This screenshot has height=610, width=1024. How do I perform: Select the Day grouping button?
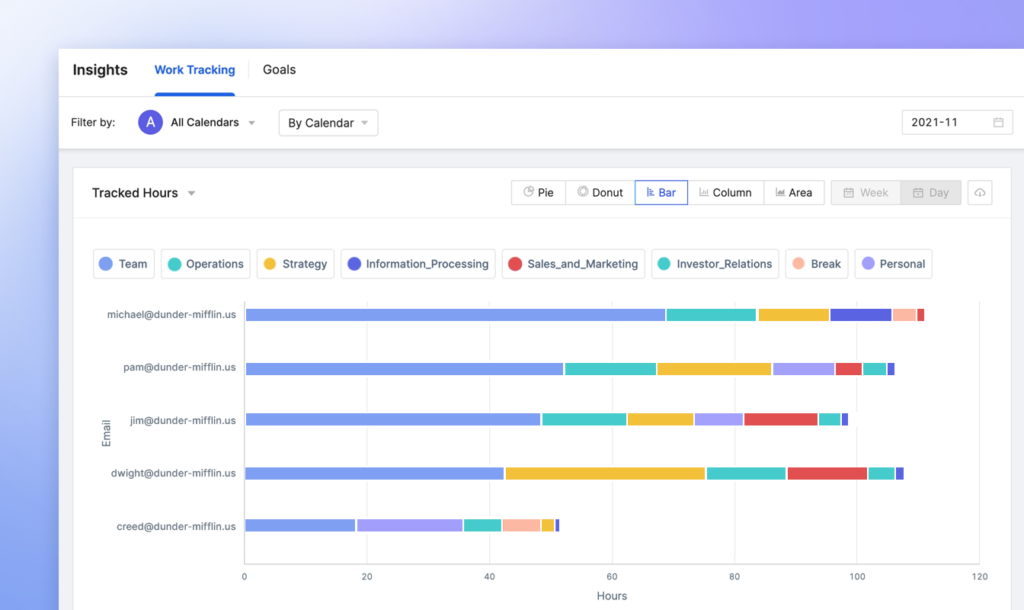click(930, 193)
